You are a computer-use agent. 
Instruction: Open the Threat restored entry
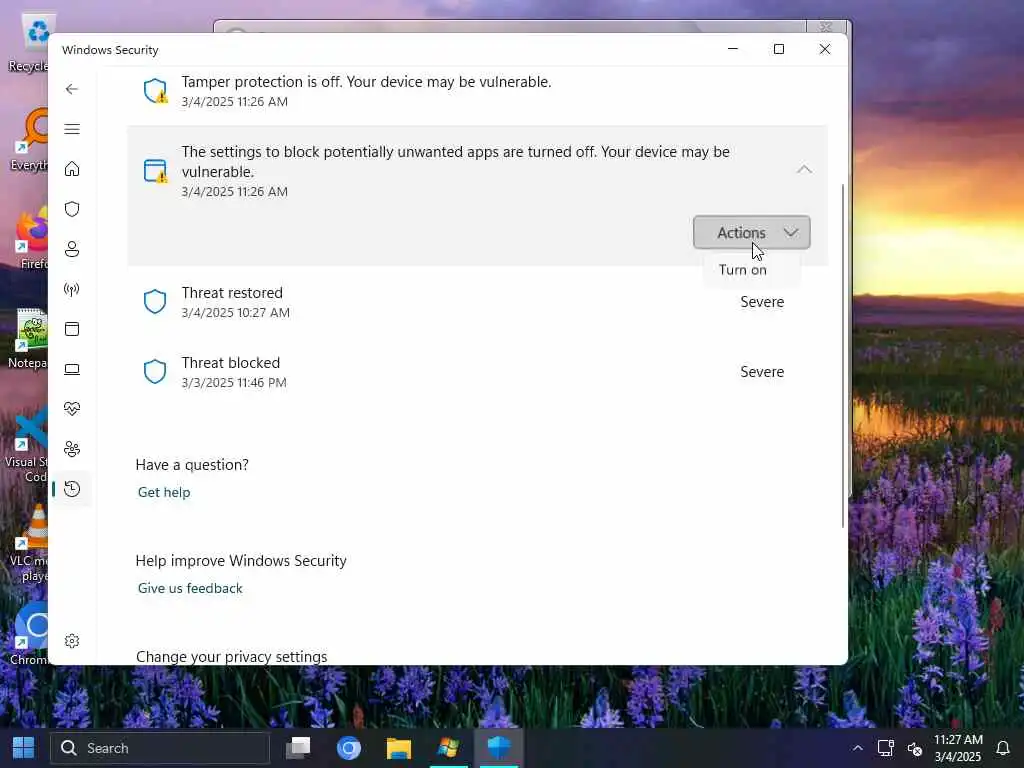pos(477,302)
